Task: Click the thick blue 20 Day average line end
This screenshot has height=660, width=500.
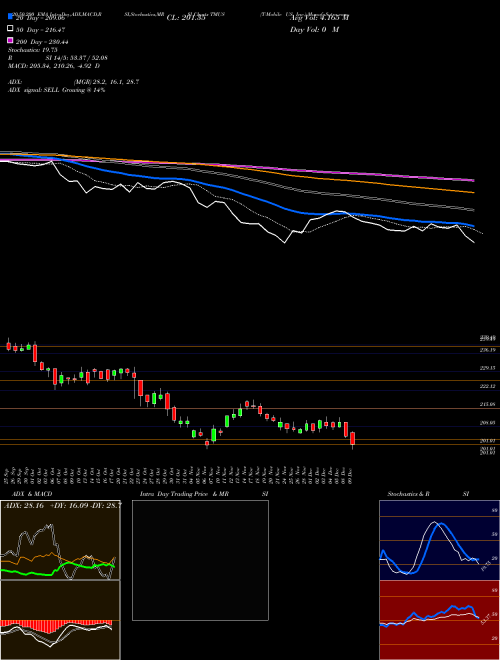Action: pos(472,225)
